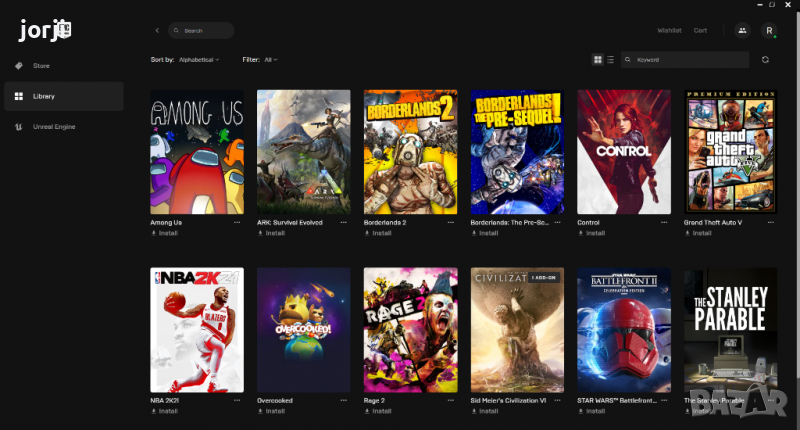This screenshot has height=430, width=800.
Task: Install Overcooked
Action: [x=271, y=411]
